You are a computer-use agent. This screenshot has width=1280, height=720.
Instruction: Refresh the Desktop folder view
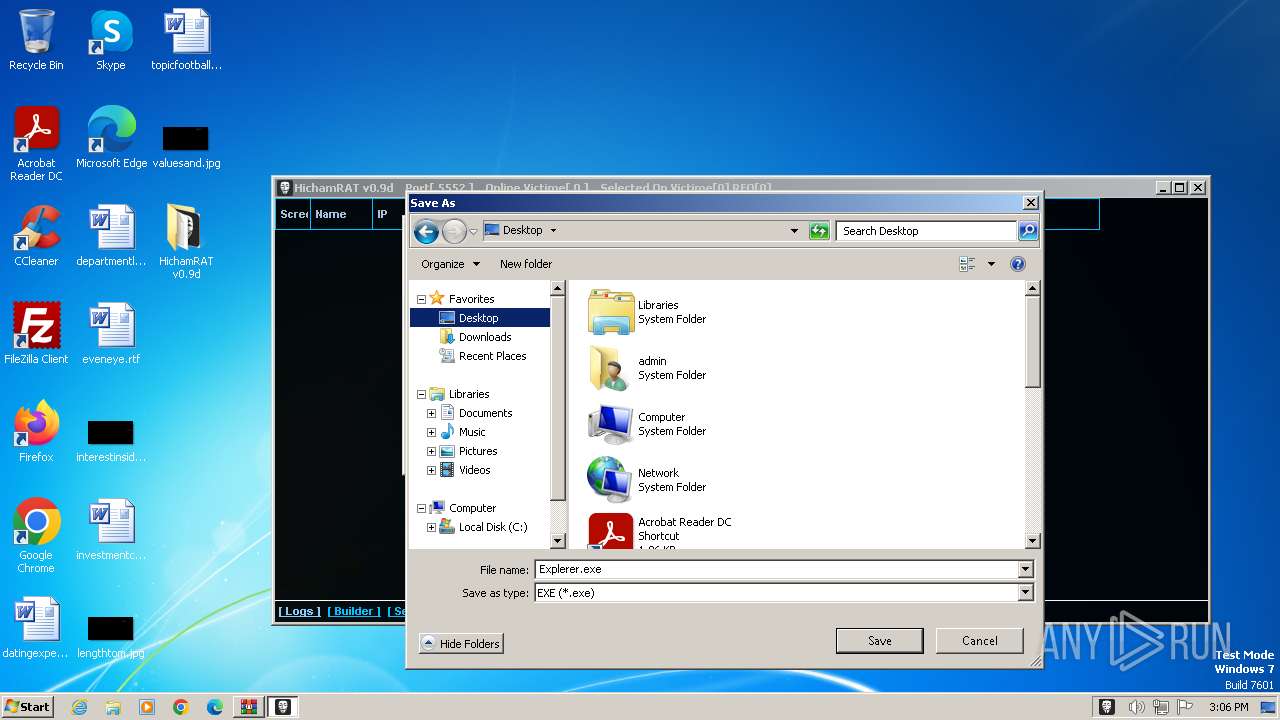(x=819, y=231)
